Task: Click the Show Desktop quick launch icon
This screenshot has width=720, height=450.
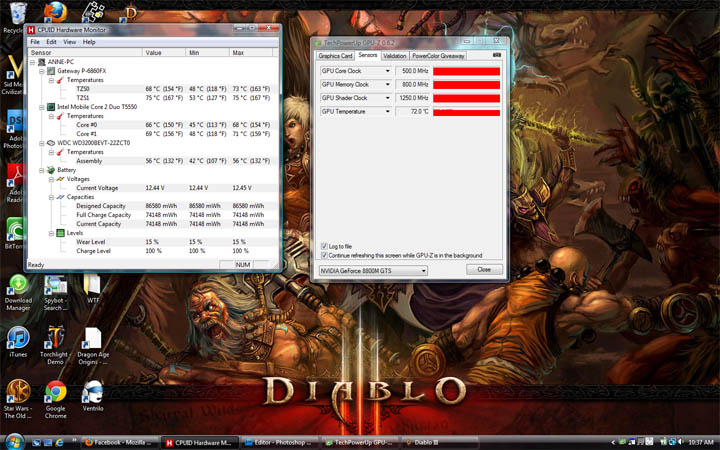Action: tap(37, 443)
